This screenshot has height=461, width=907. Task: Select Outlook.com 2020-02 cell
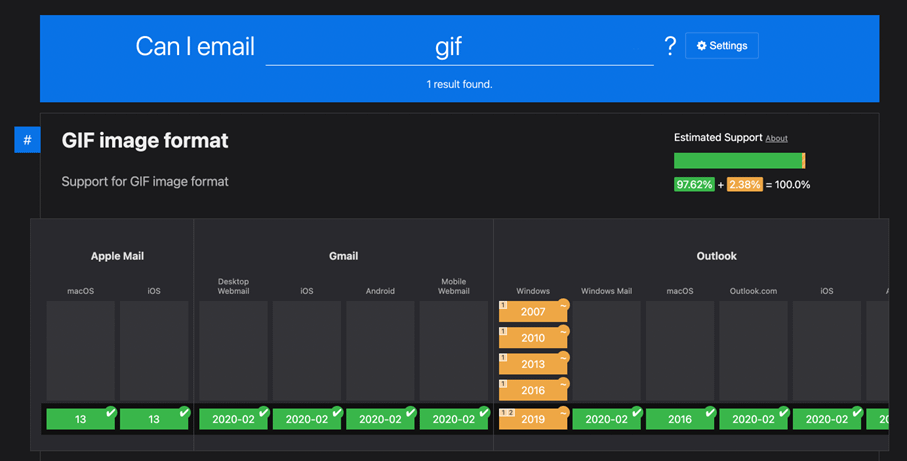click(753, 419)
